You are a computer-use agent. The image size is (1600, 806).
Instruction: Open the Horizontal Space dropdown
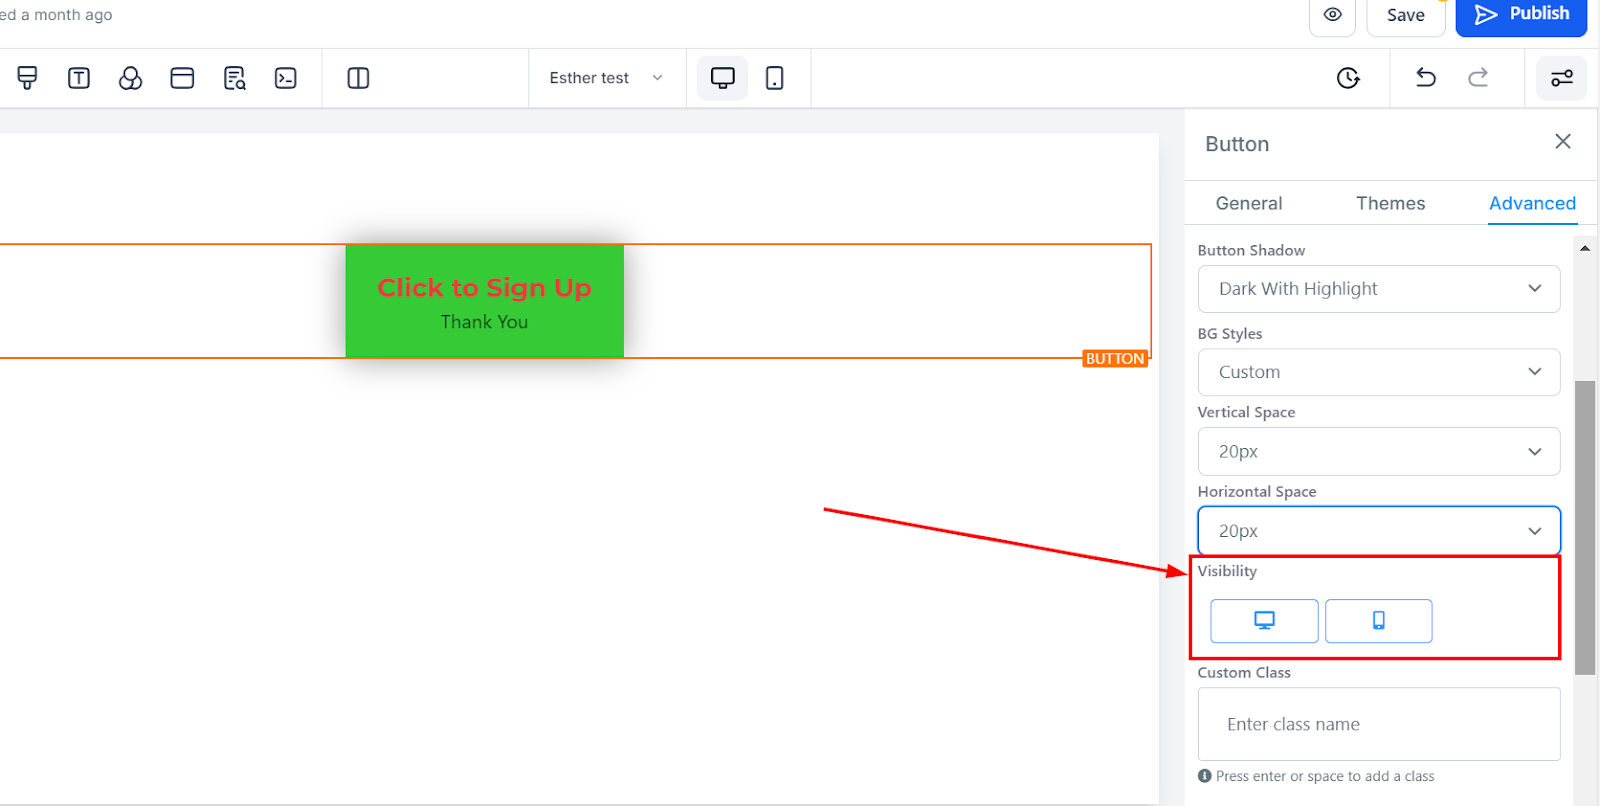coord(1379,531)
